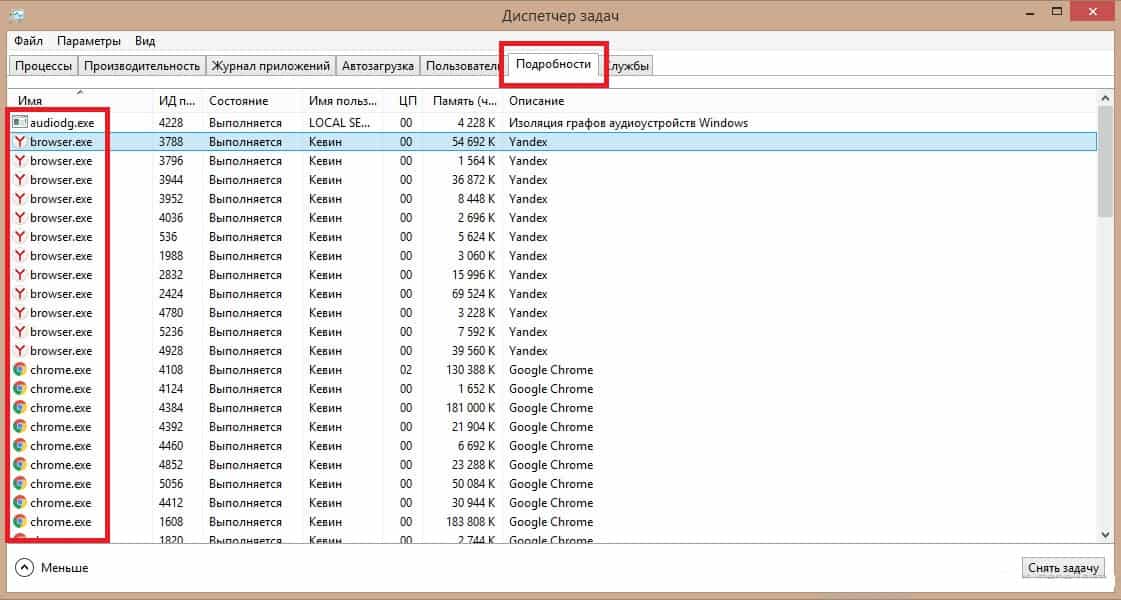Click Yandex icon of browser.exe PID 3796
The image size is (1121, 600).
coord(20,161)
